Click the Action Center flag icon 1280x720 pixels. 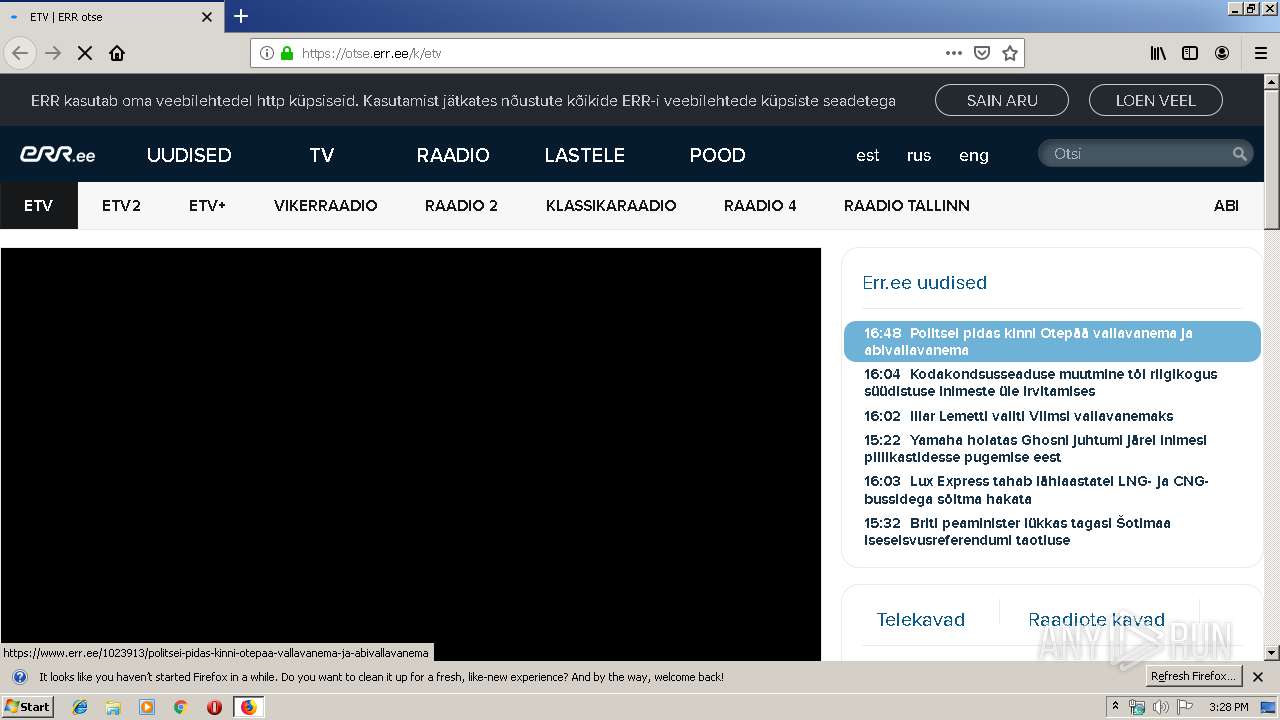[x=1184, y=707]
